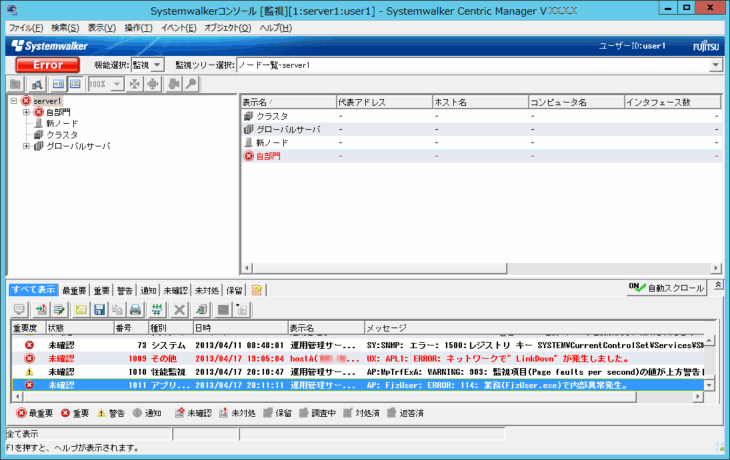Viewport: 730px width, 460px height.
Task: Collapse the server1 tree node
Action: click(x=14, y=101)
